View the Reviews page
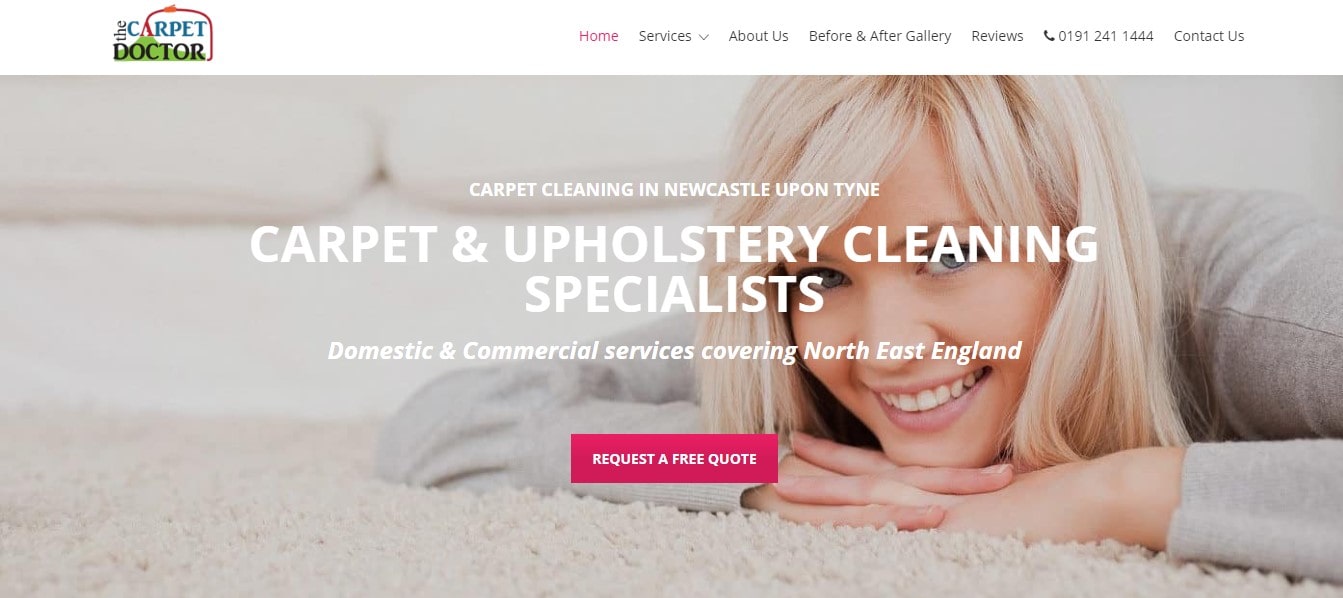The height and width of the screenshot is (598, 1343). tap(997, 36)
